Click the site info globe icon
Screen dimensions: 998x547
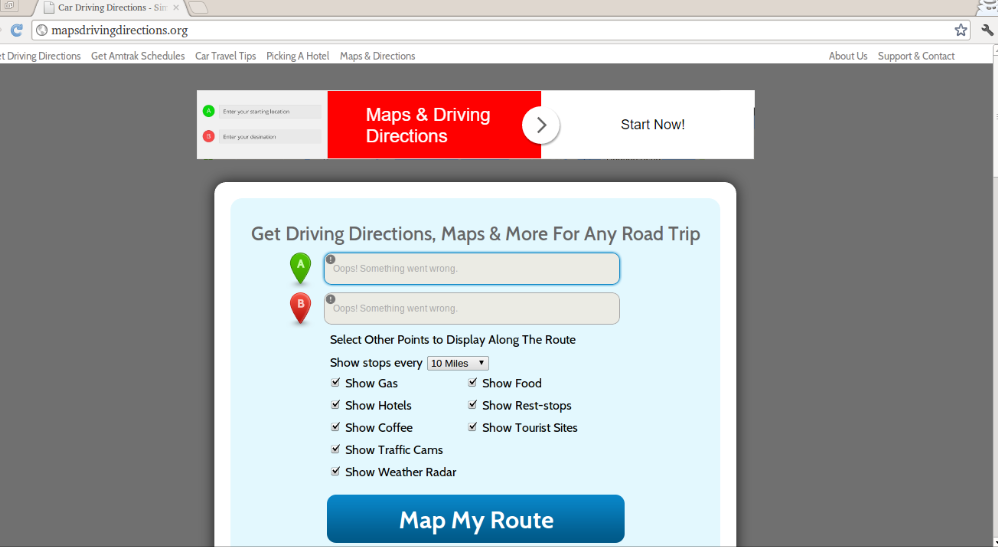coord(41,30)
